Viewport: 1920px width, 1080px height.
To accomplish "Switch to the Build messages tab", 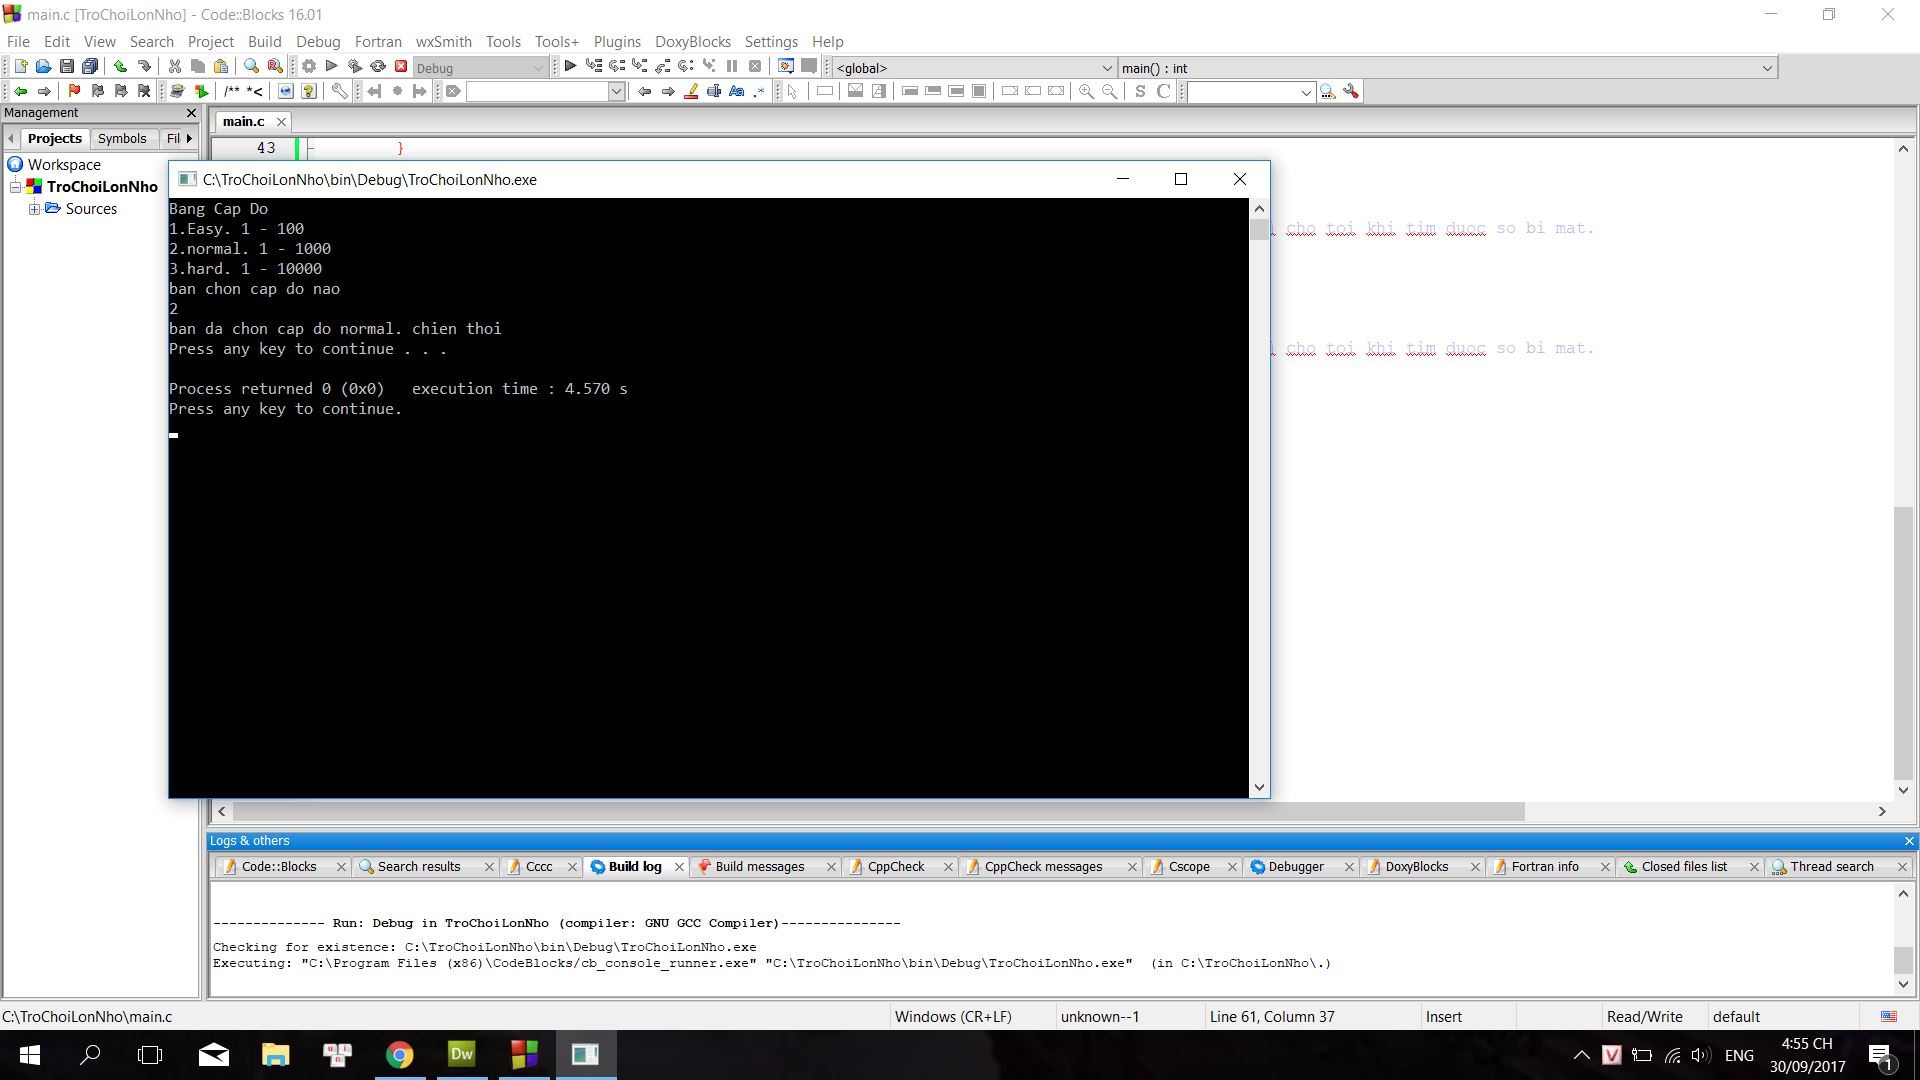I will tap(759, 867).
